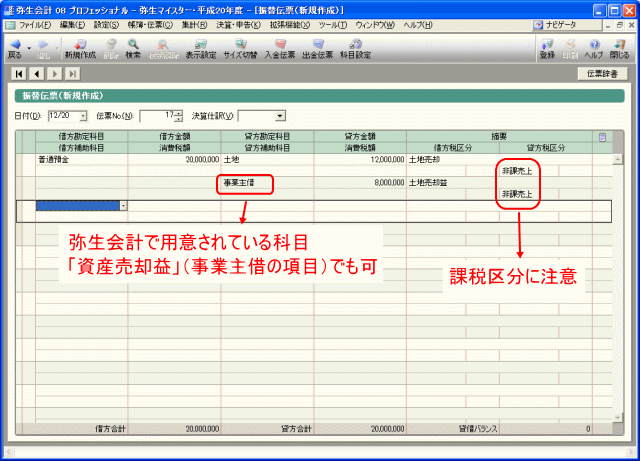Viewport: 640px width, 461px height.
Task: Go to the last record navigation button
Action: point(73,74)
